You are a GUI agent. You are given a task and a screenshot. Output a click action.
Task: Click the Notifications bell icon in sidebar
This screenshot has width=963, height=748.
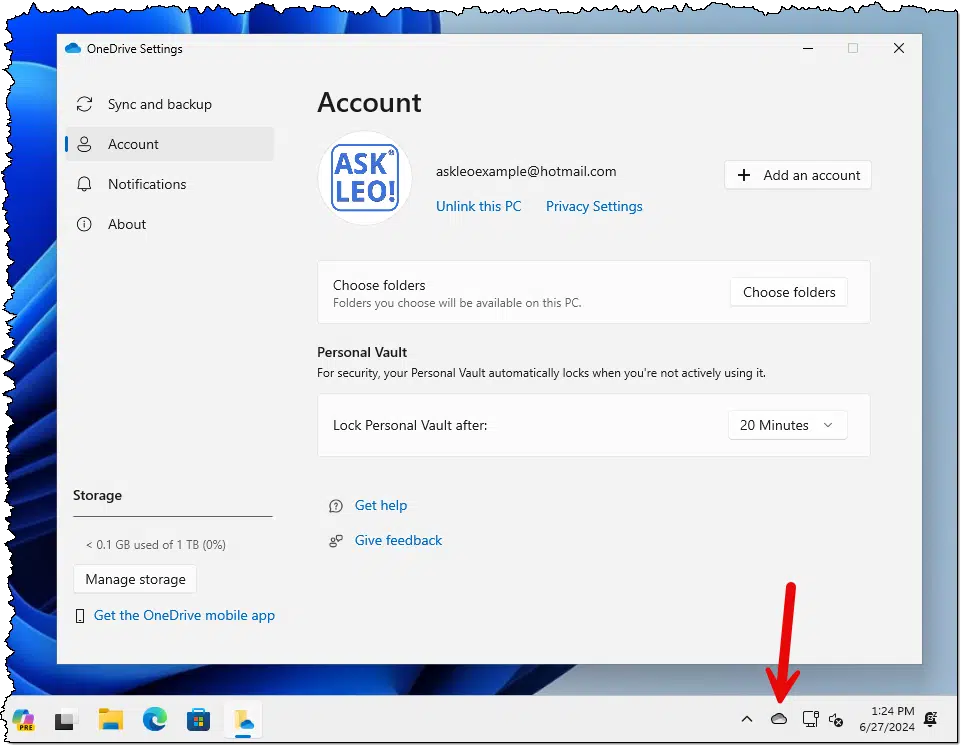point(84,184)
